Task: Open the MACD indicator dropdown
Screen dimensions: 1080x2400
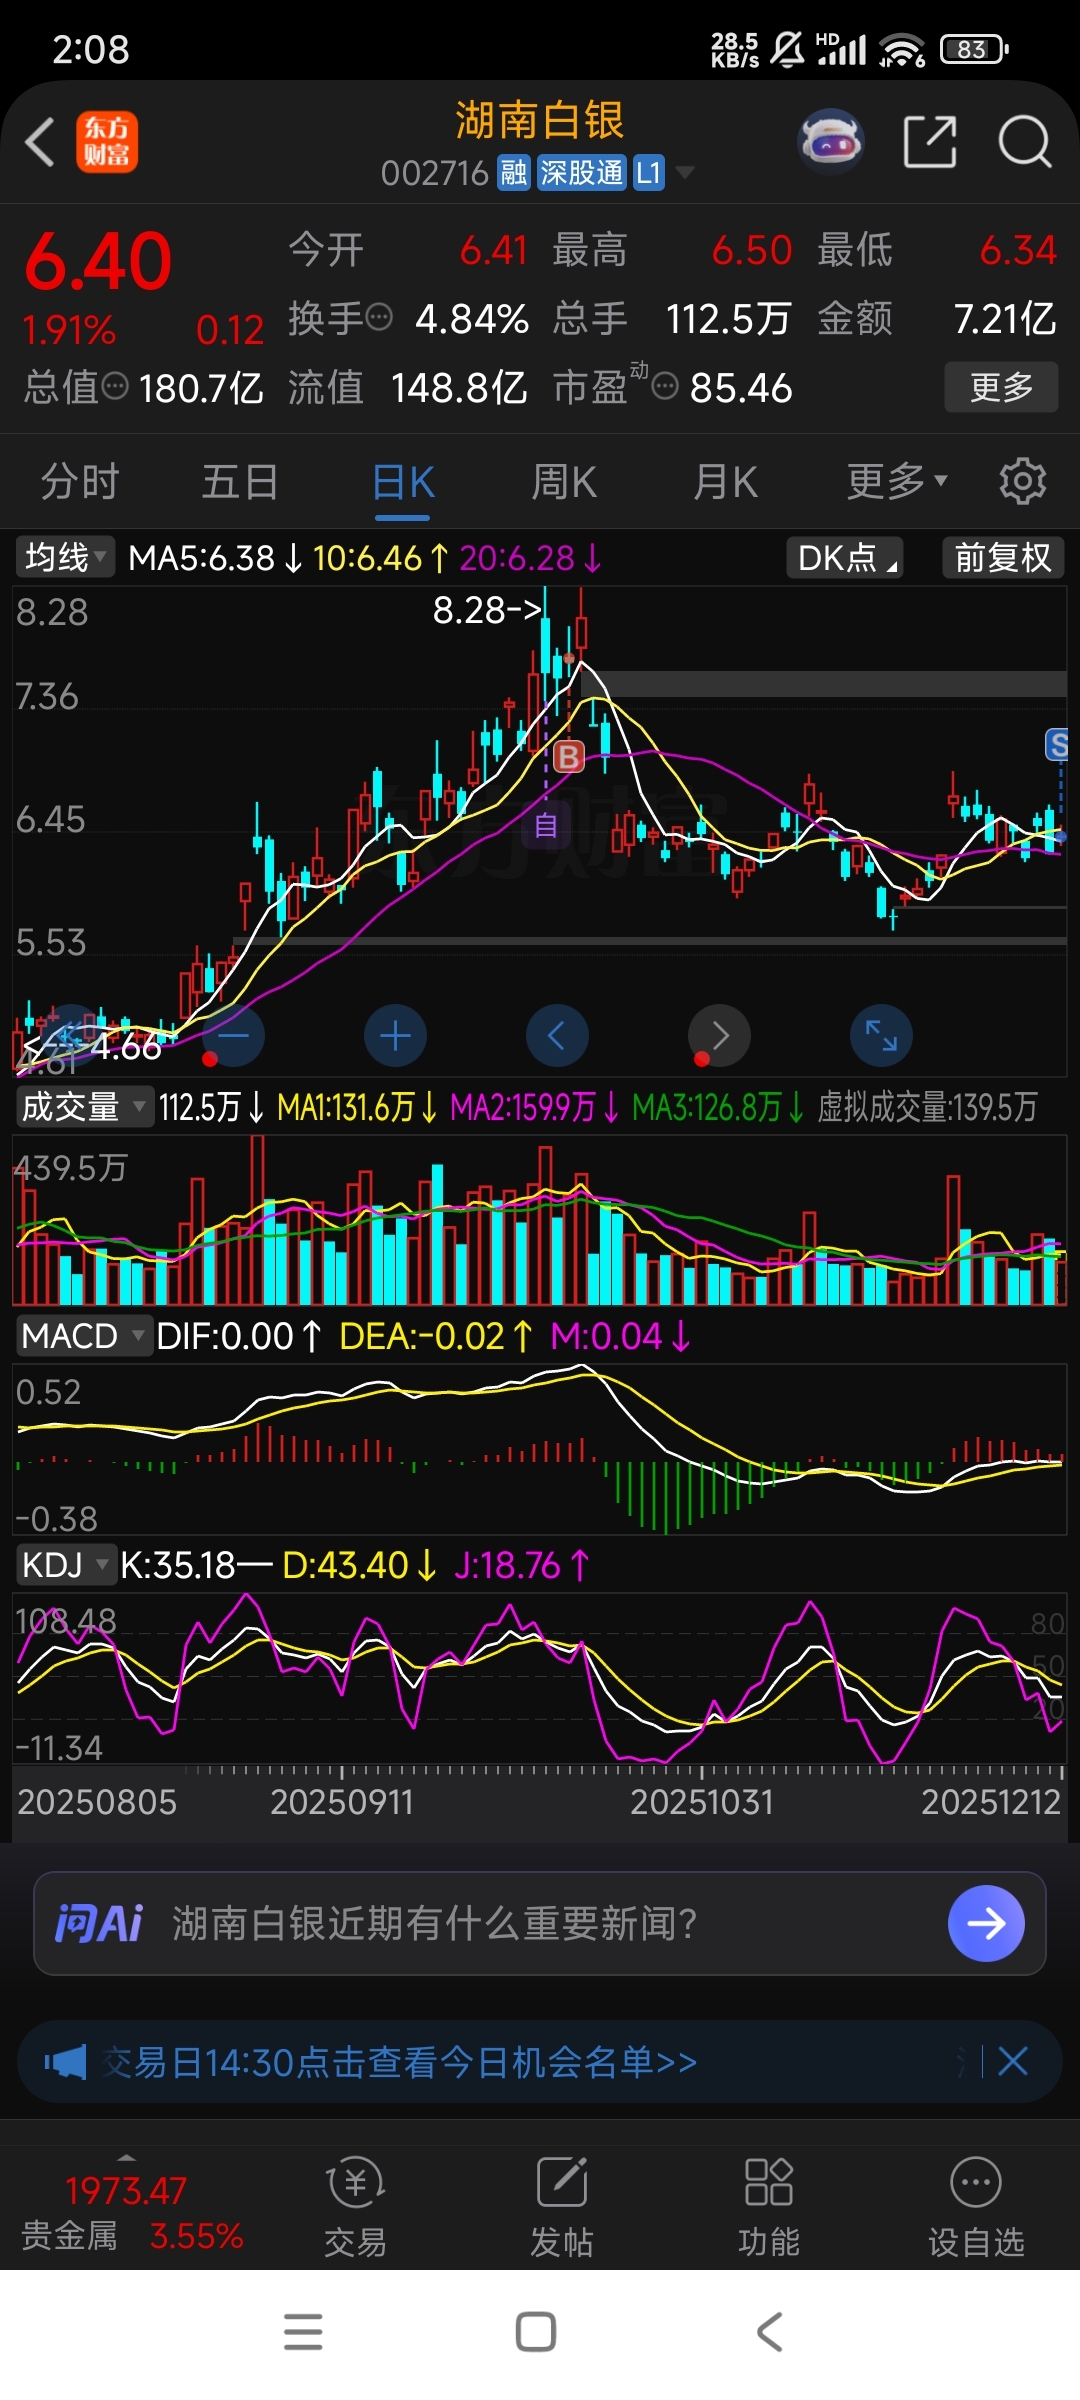Action: pyautogui.click(x=83, y=1336)
